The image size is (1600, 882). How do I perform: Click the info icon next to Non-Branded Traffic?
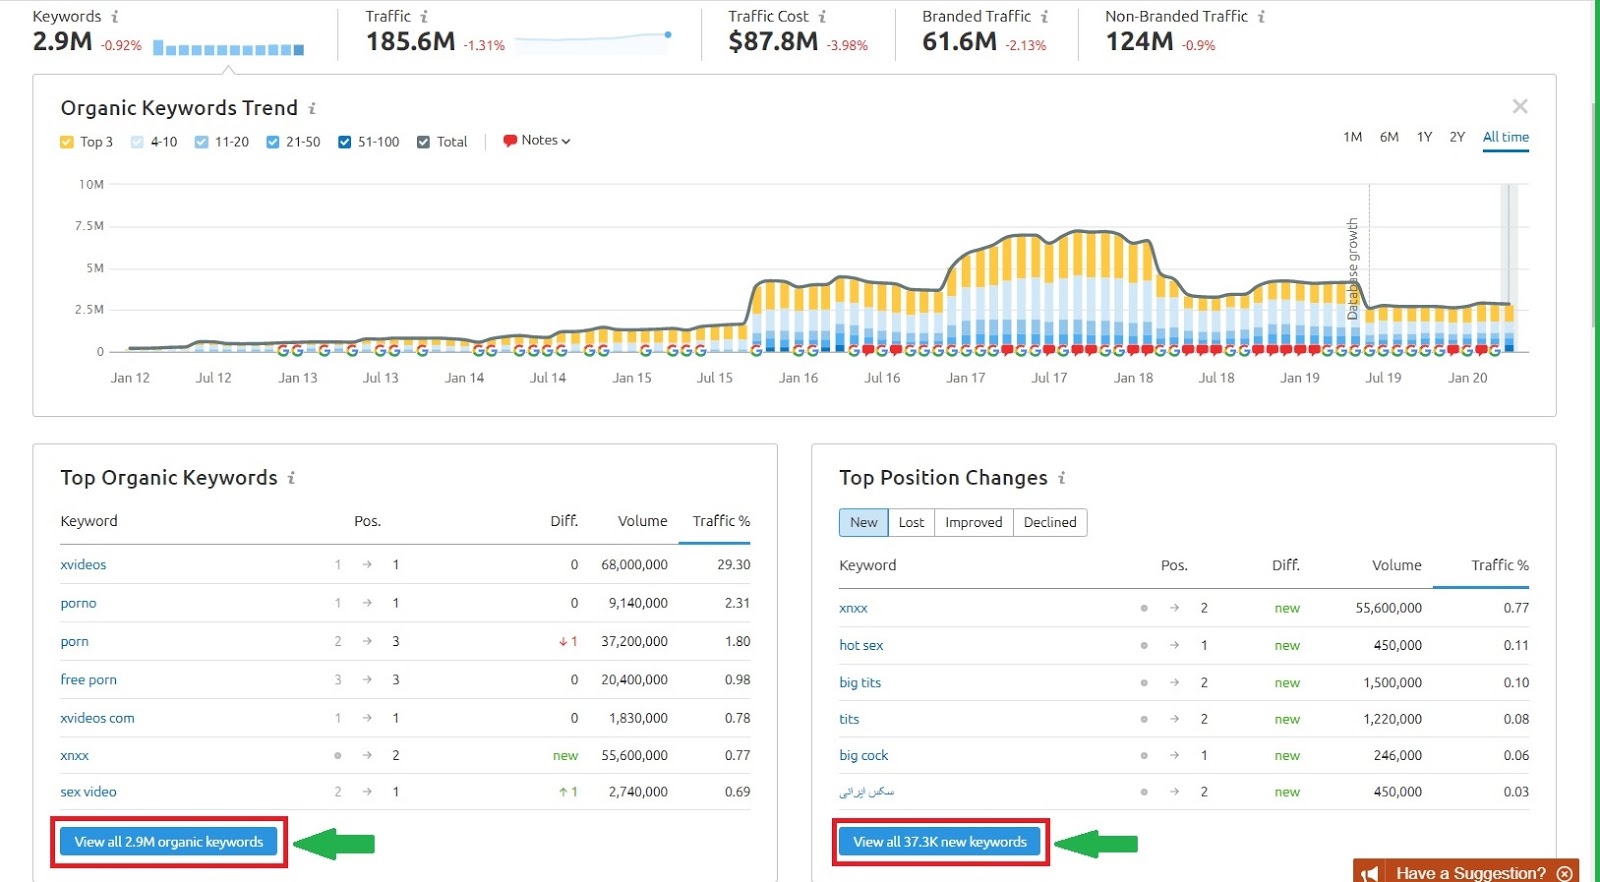(1261, 17)
